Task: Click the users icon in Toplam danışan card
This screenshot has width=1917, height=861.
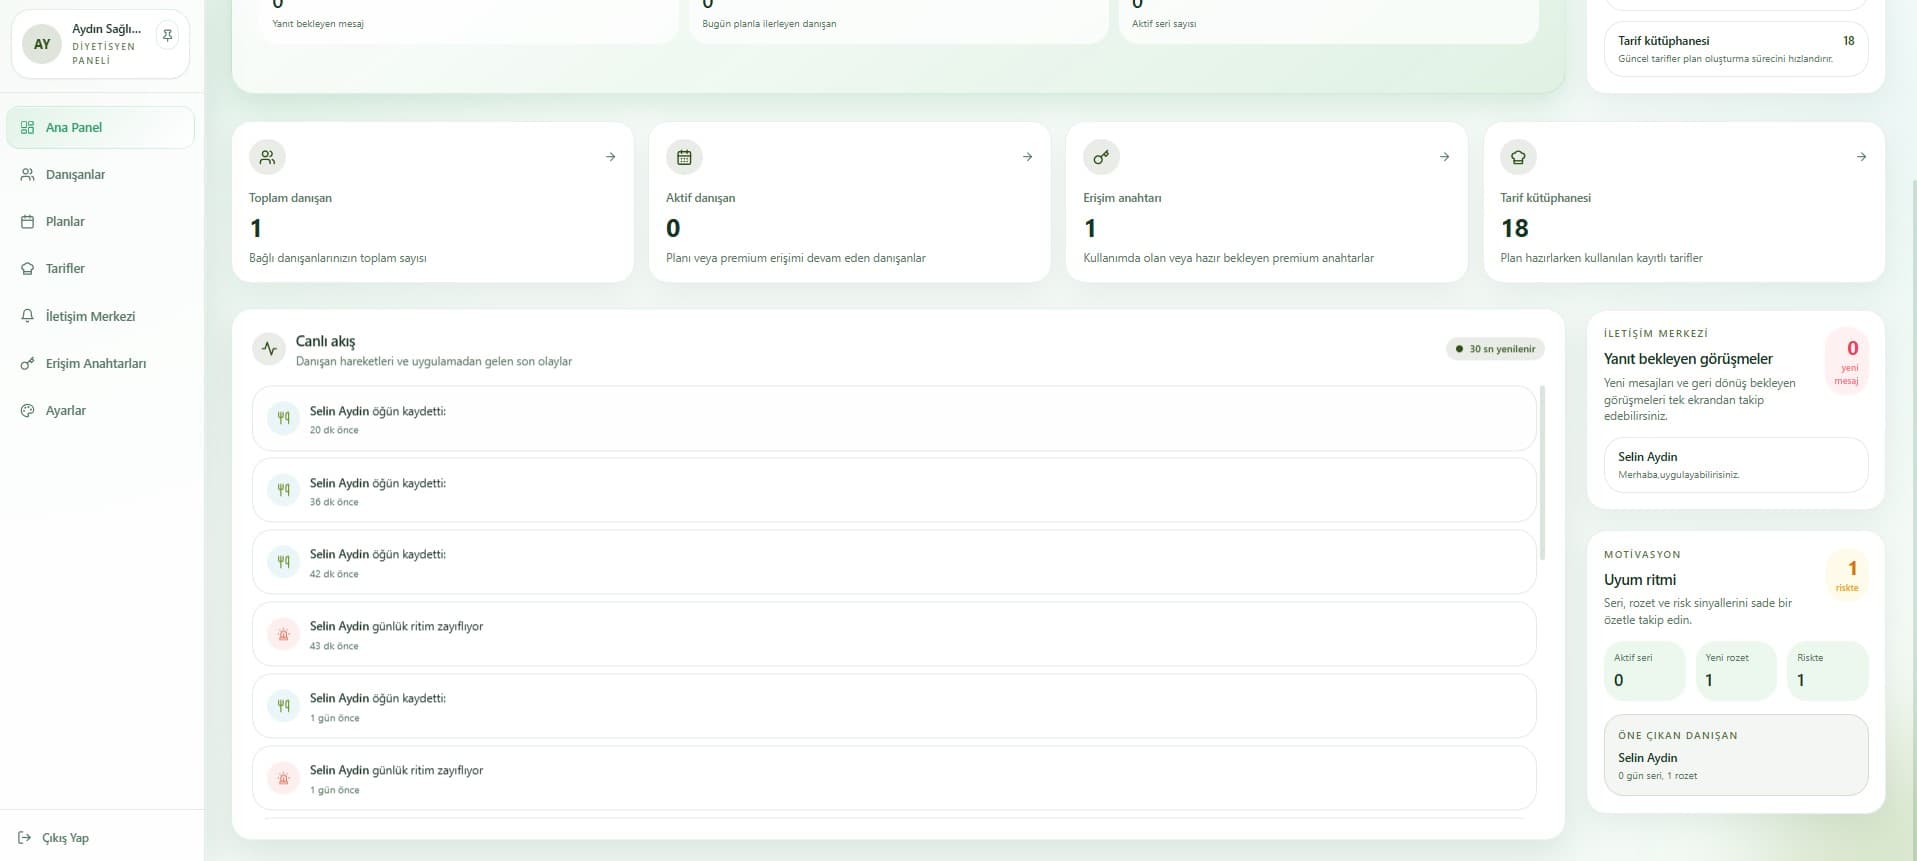Action: tap(267, 157)
